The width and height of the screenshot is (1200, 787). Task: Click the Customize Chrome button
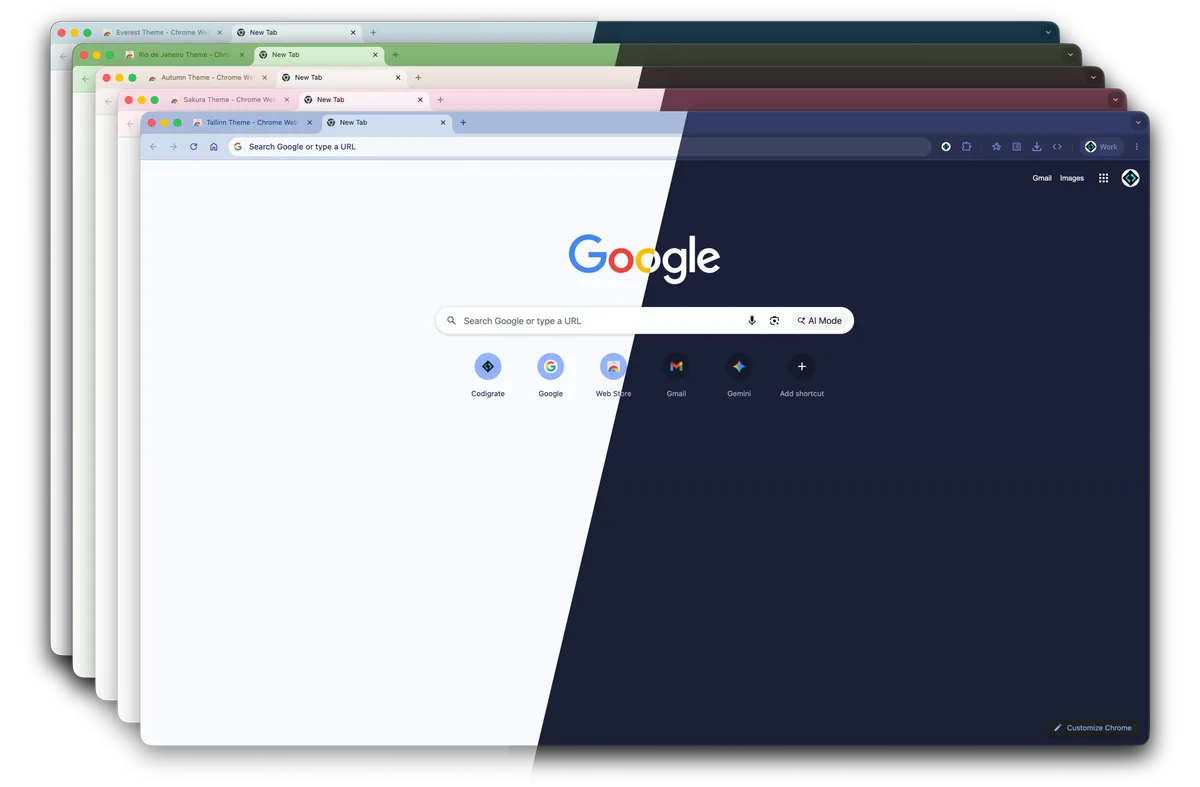[x=1093, y=728]
